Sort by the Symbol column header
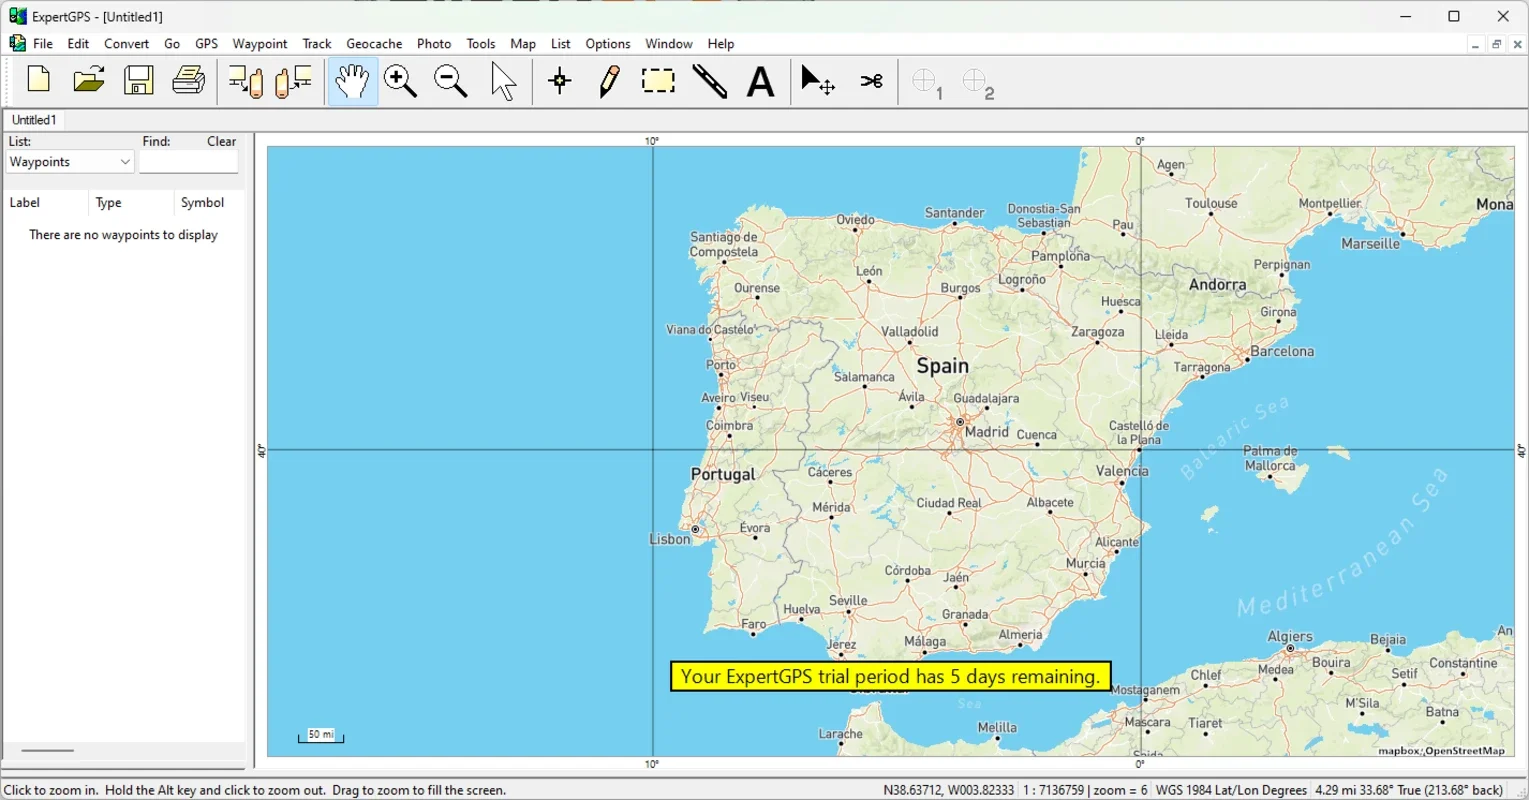This screenshot has width=1529, height=800. tap(208, 203)
